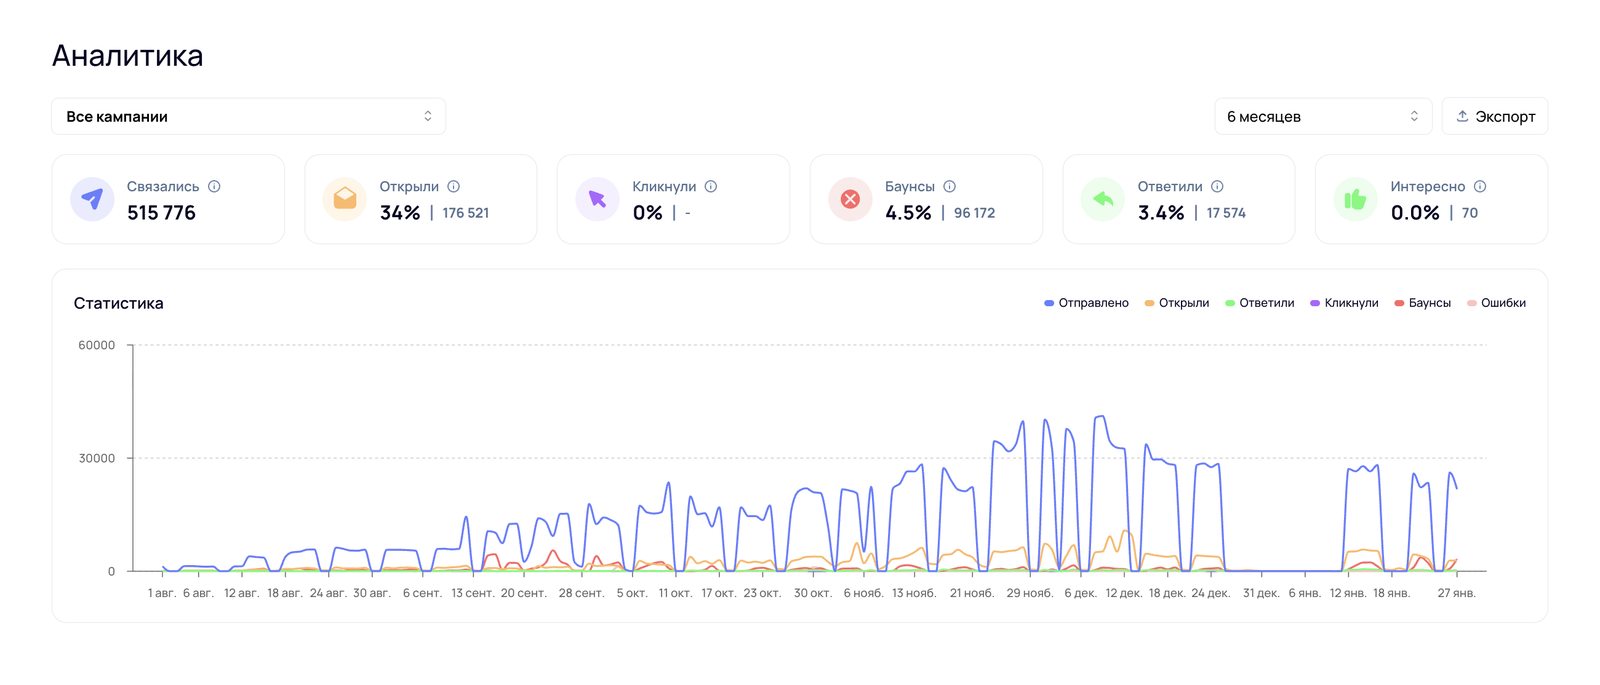Click info icon next to Ответили

[1217, 186]
